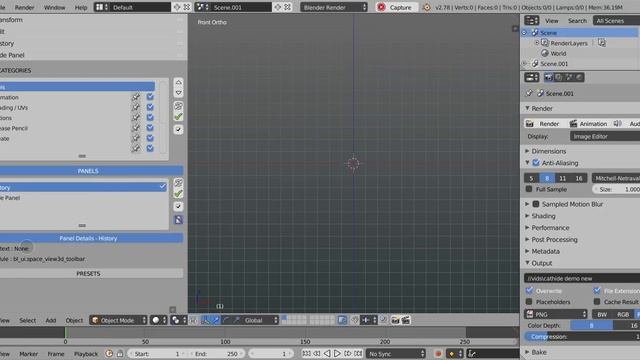Open the Help menu
The image size is (640, 360).
[81, 7]
